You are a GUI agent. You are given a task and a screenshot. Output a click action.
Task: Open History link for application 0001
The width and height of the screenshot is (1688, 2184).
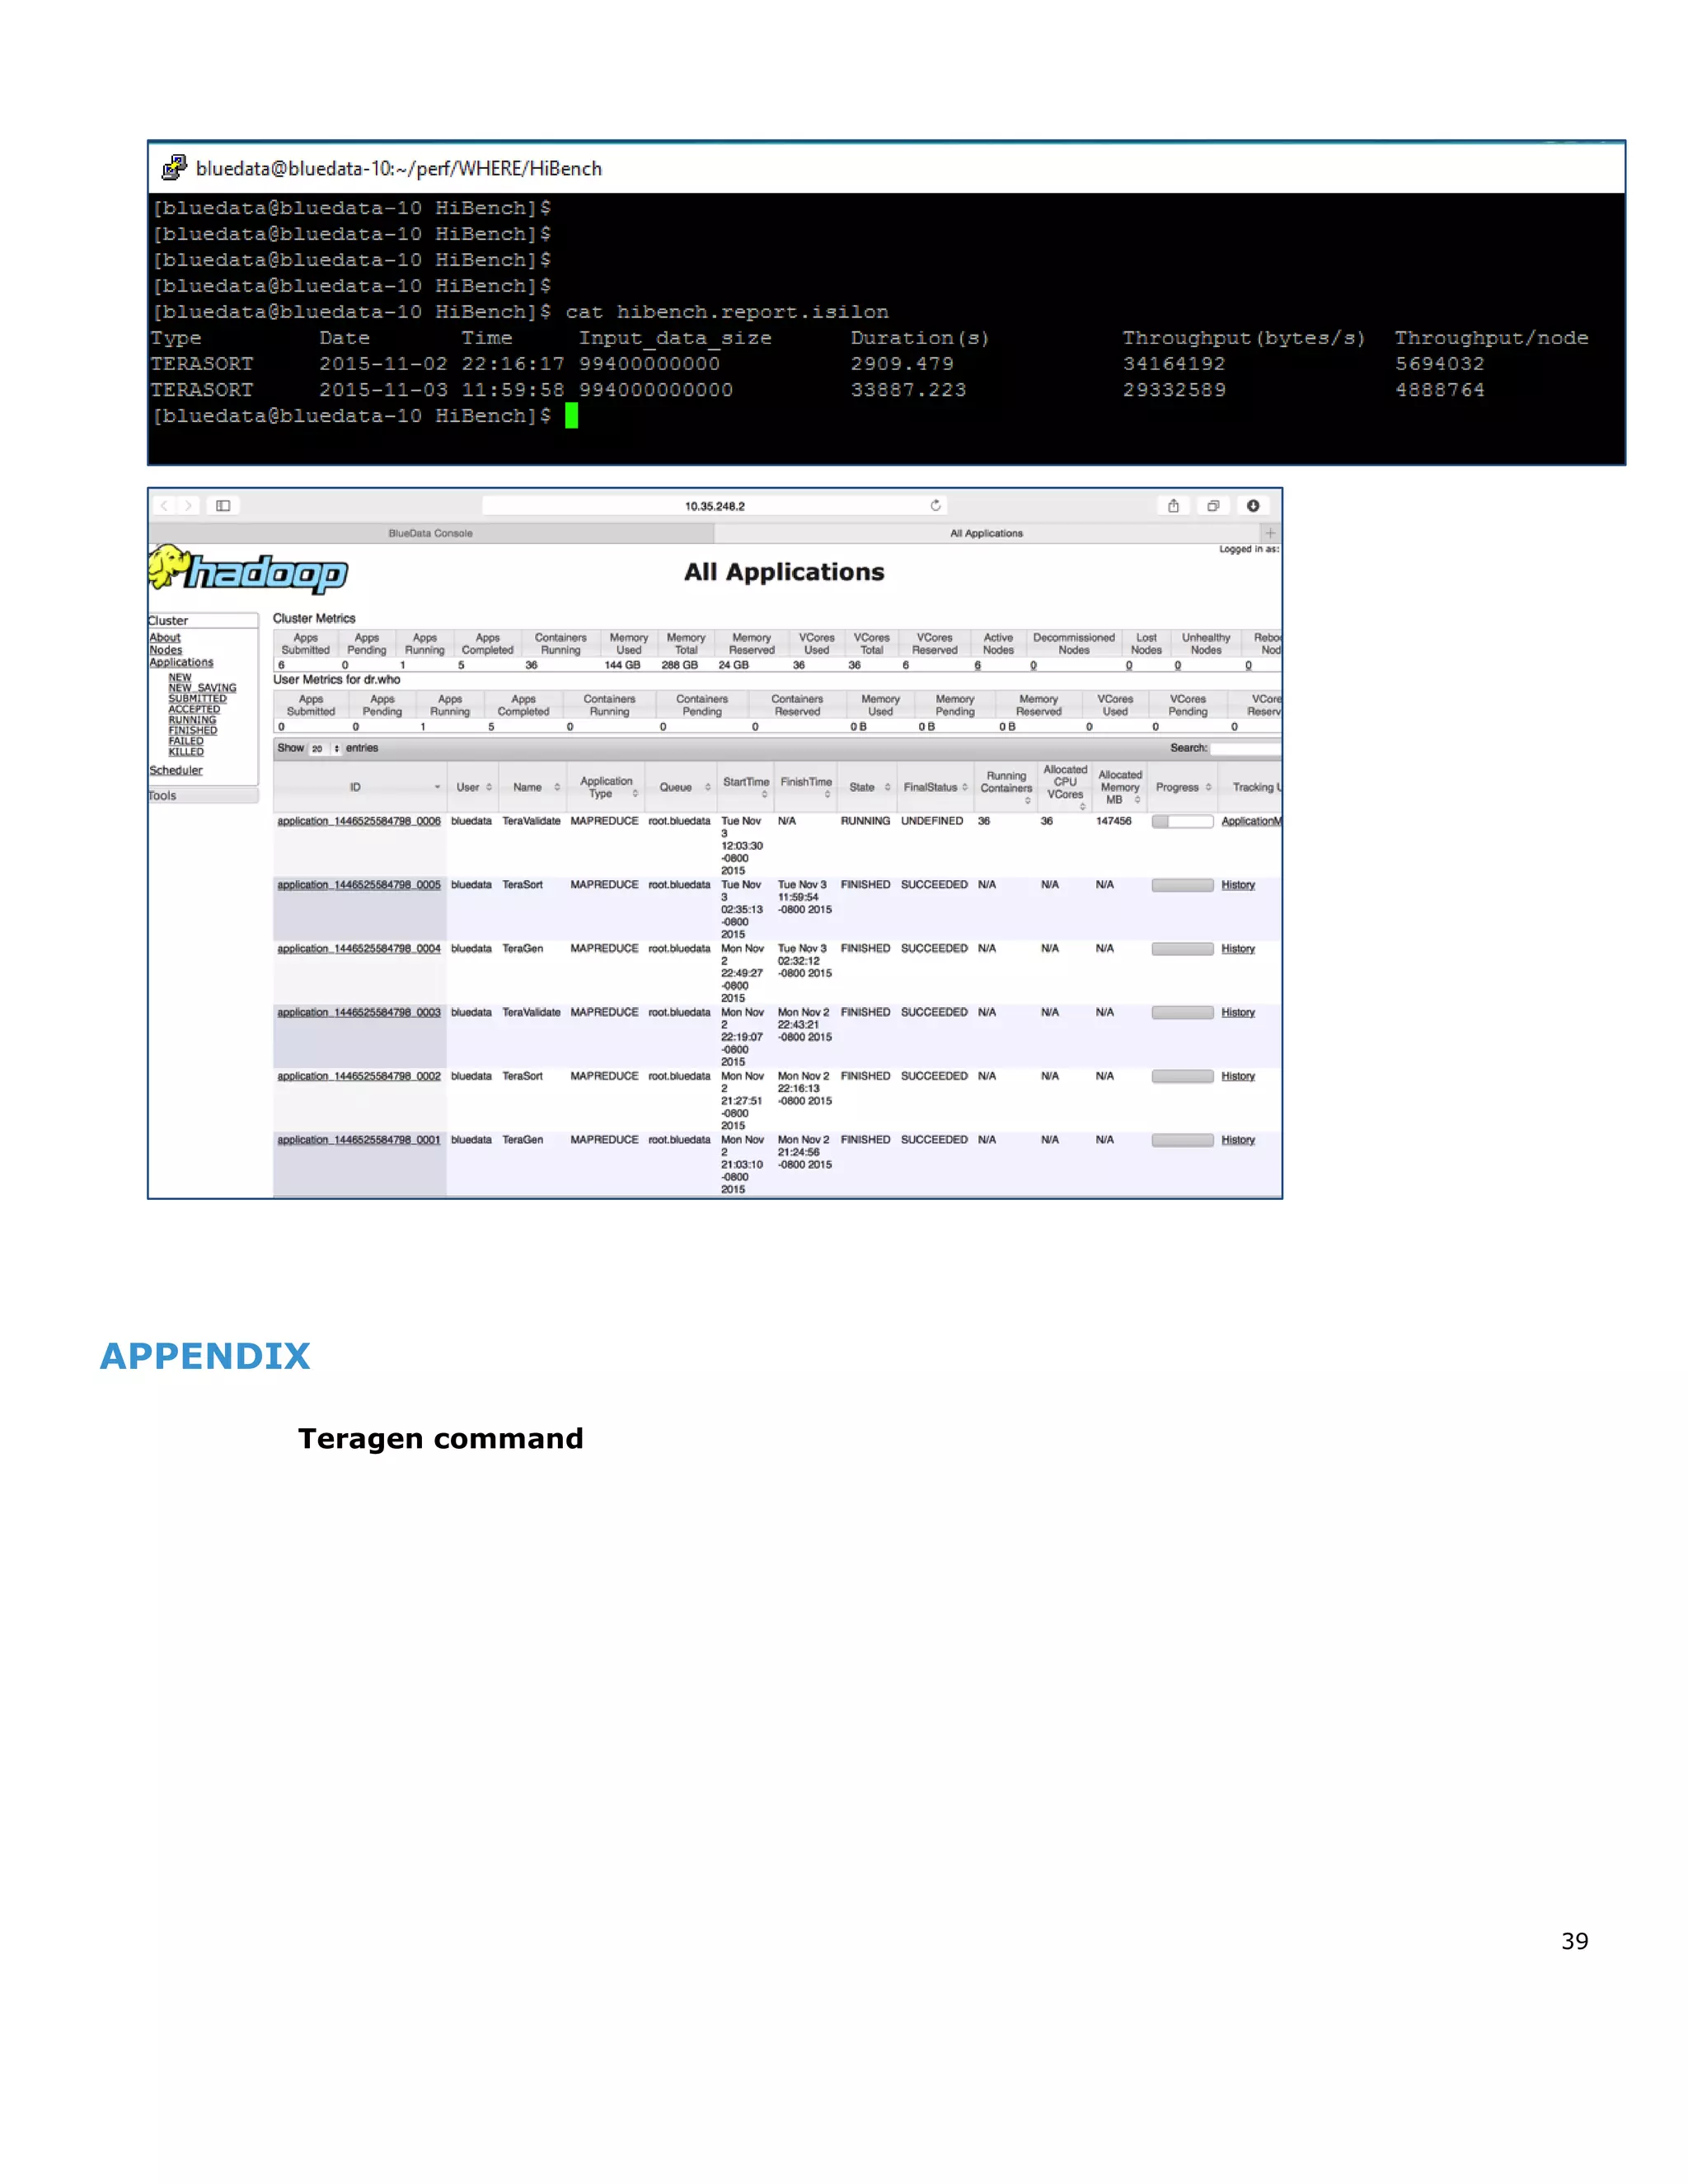pyautogui.click(x=1238, y=1140)
